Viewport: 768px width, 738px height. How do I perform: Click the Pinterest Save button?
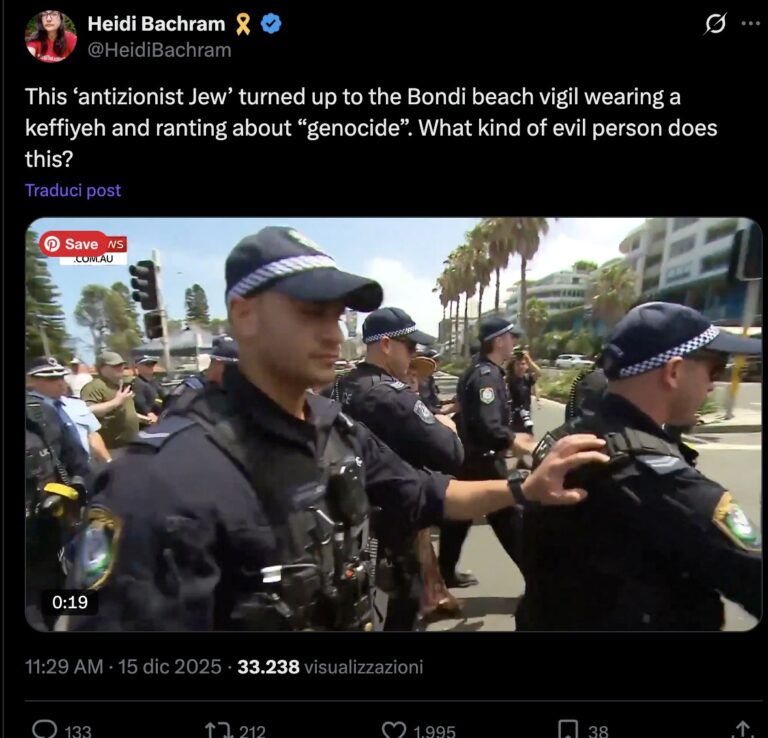point(73,243)
